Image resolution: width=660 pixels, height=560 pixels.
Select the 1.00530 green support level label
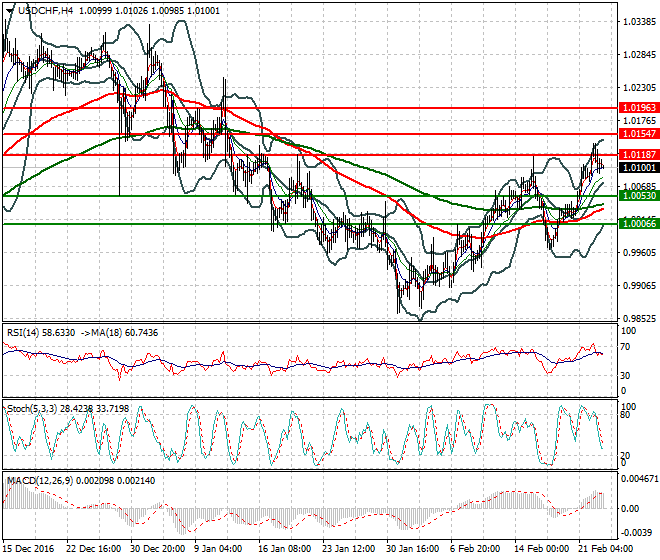pos(639,196)
